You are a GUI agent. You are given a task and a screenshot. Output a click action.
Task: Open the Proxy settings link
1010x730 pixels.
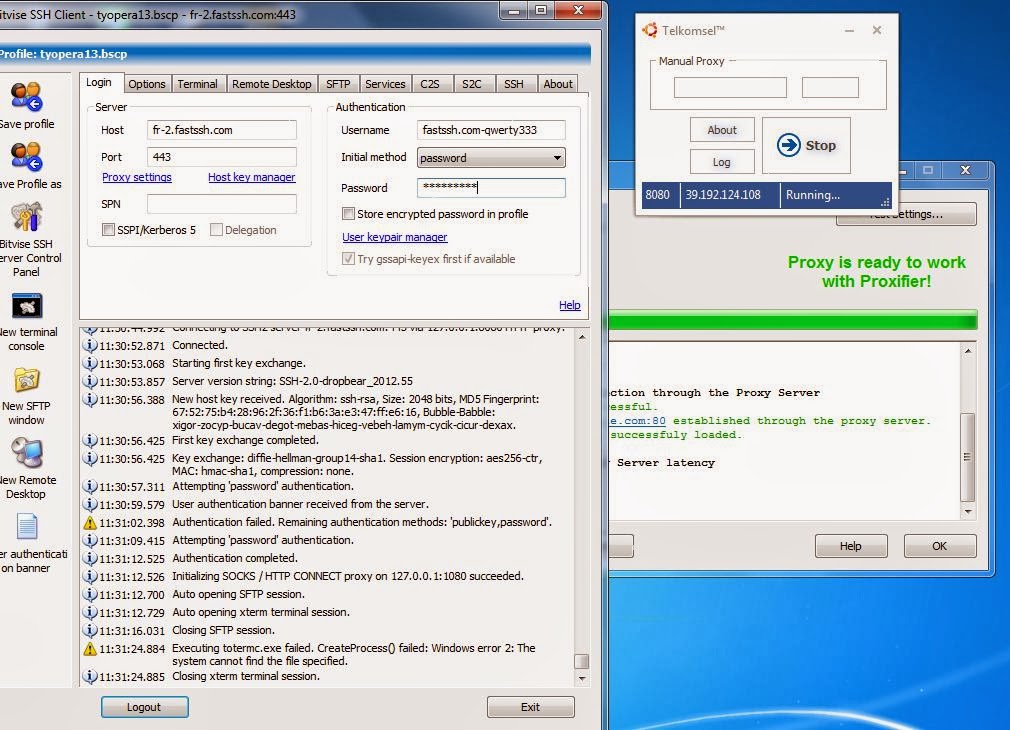[137, 177]
